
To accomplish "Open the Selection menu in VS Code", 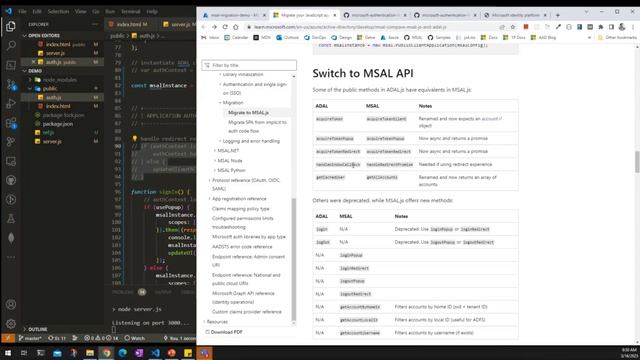I will (x=58, y=11).
